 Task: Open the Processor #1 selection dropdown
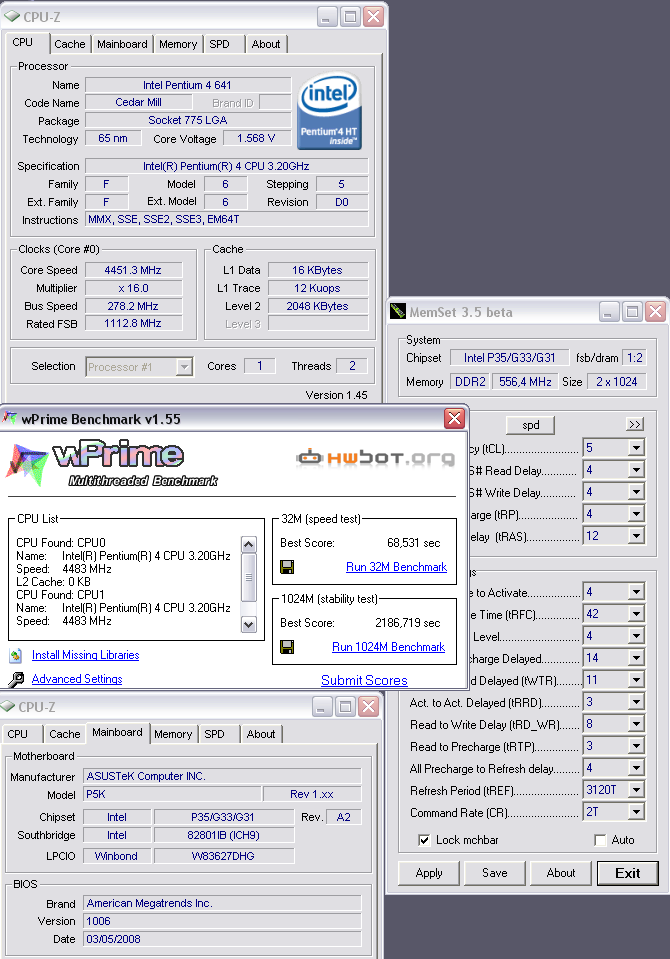tap(184, 366)
